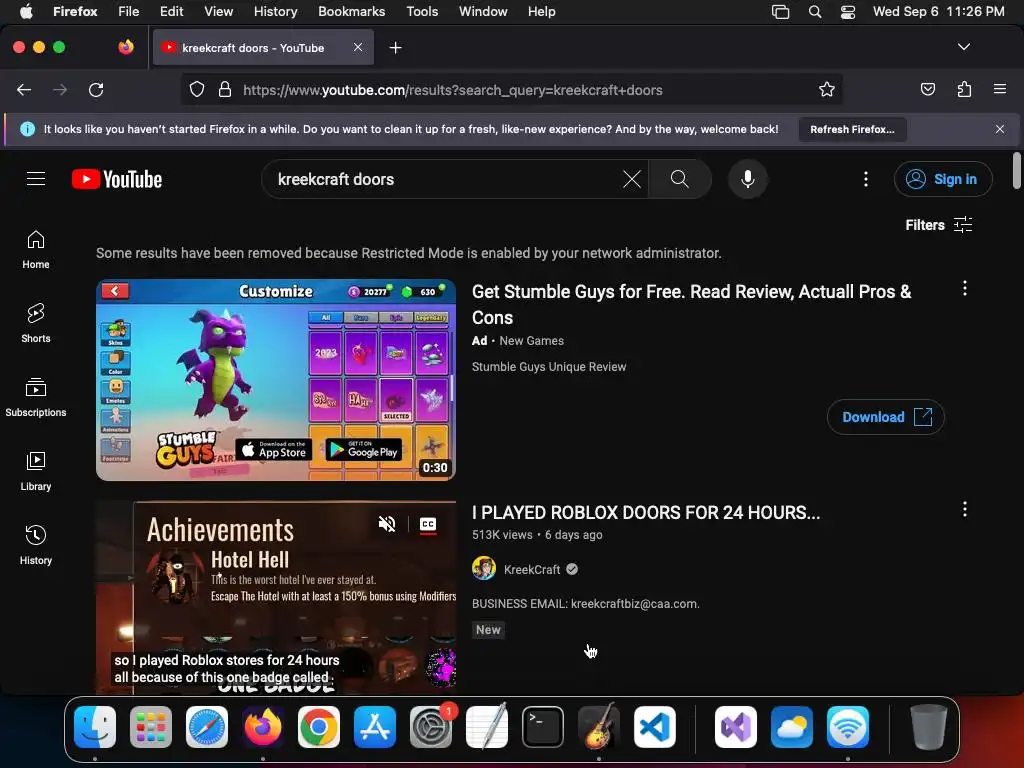The height and width of the screenshot is (768, 1024).
Task: Toggle closed captions on video preview
Action: coord(428,524)
